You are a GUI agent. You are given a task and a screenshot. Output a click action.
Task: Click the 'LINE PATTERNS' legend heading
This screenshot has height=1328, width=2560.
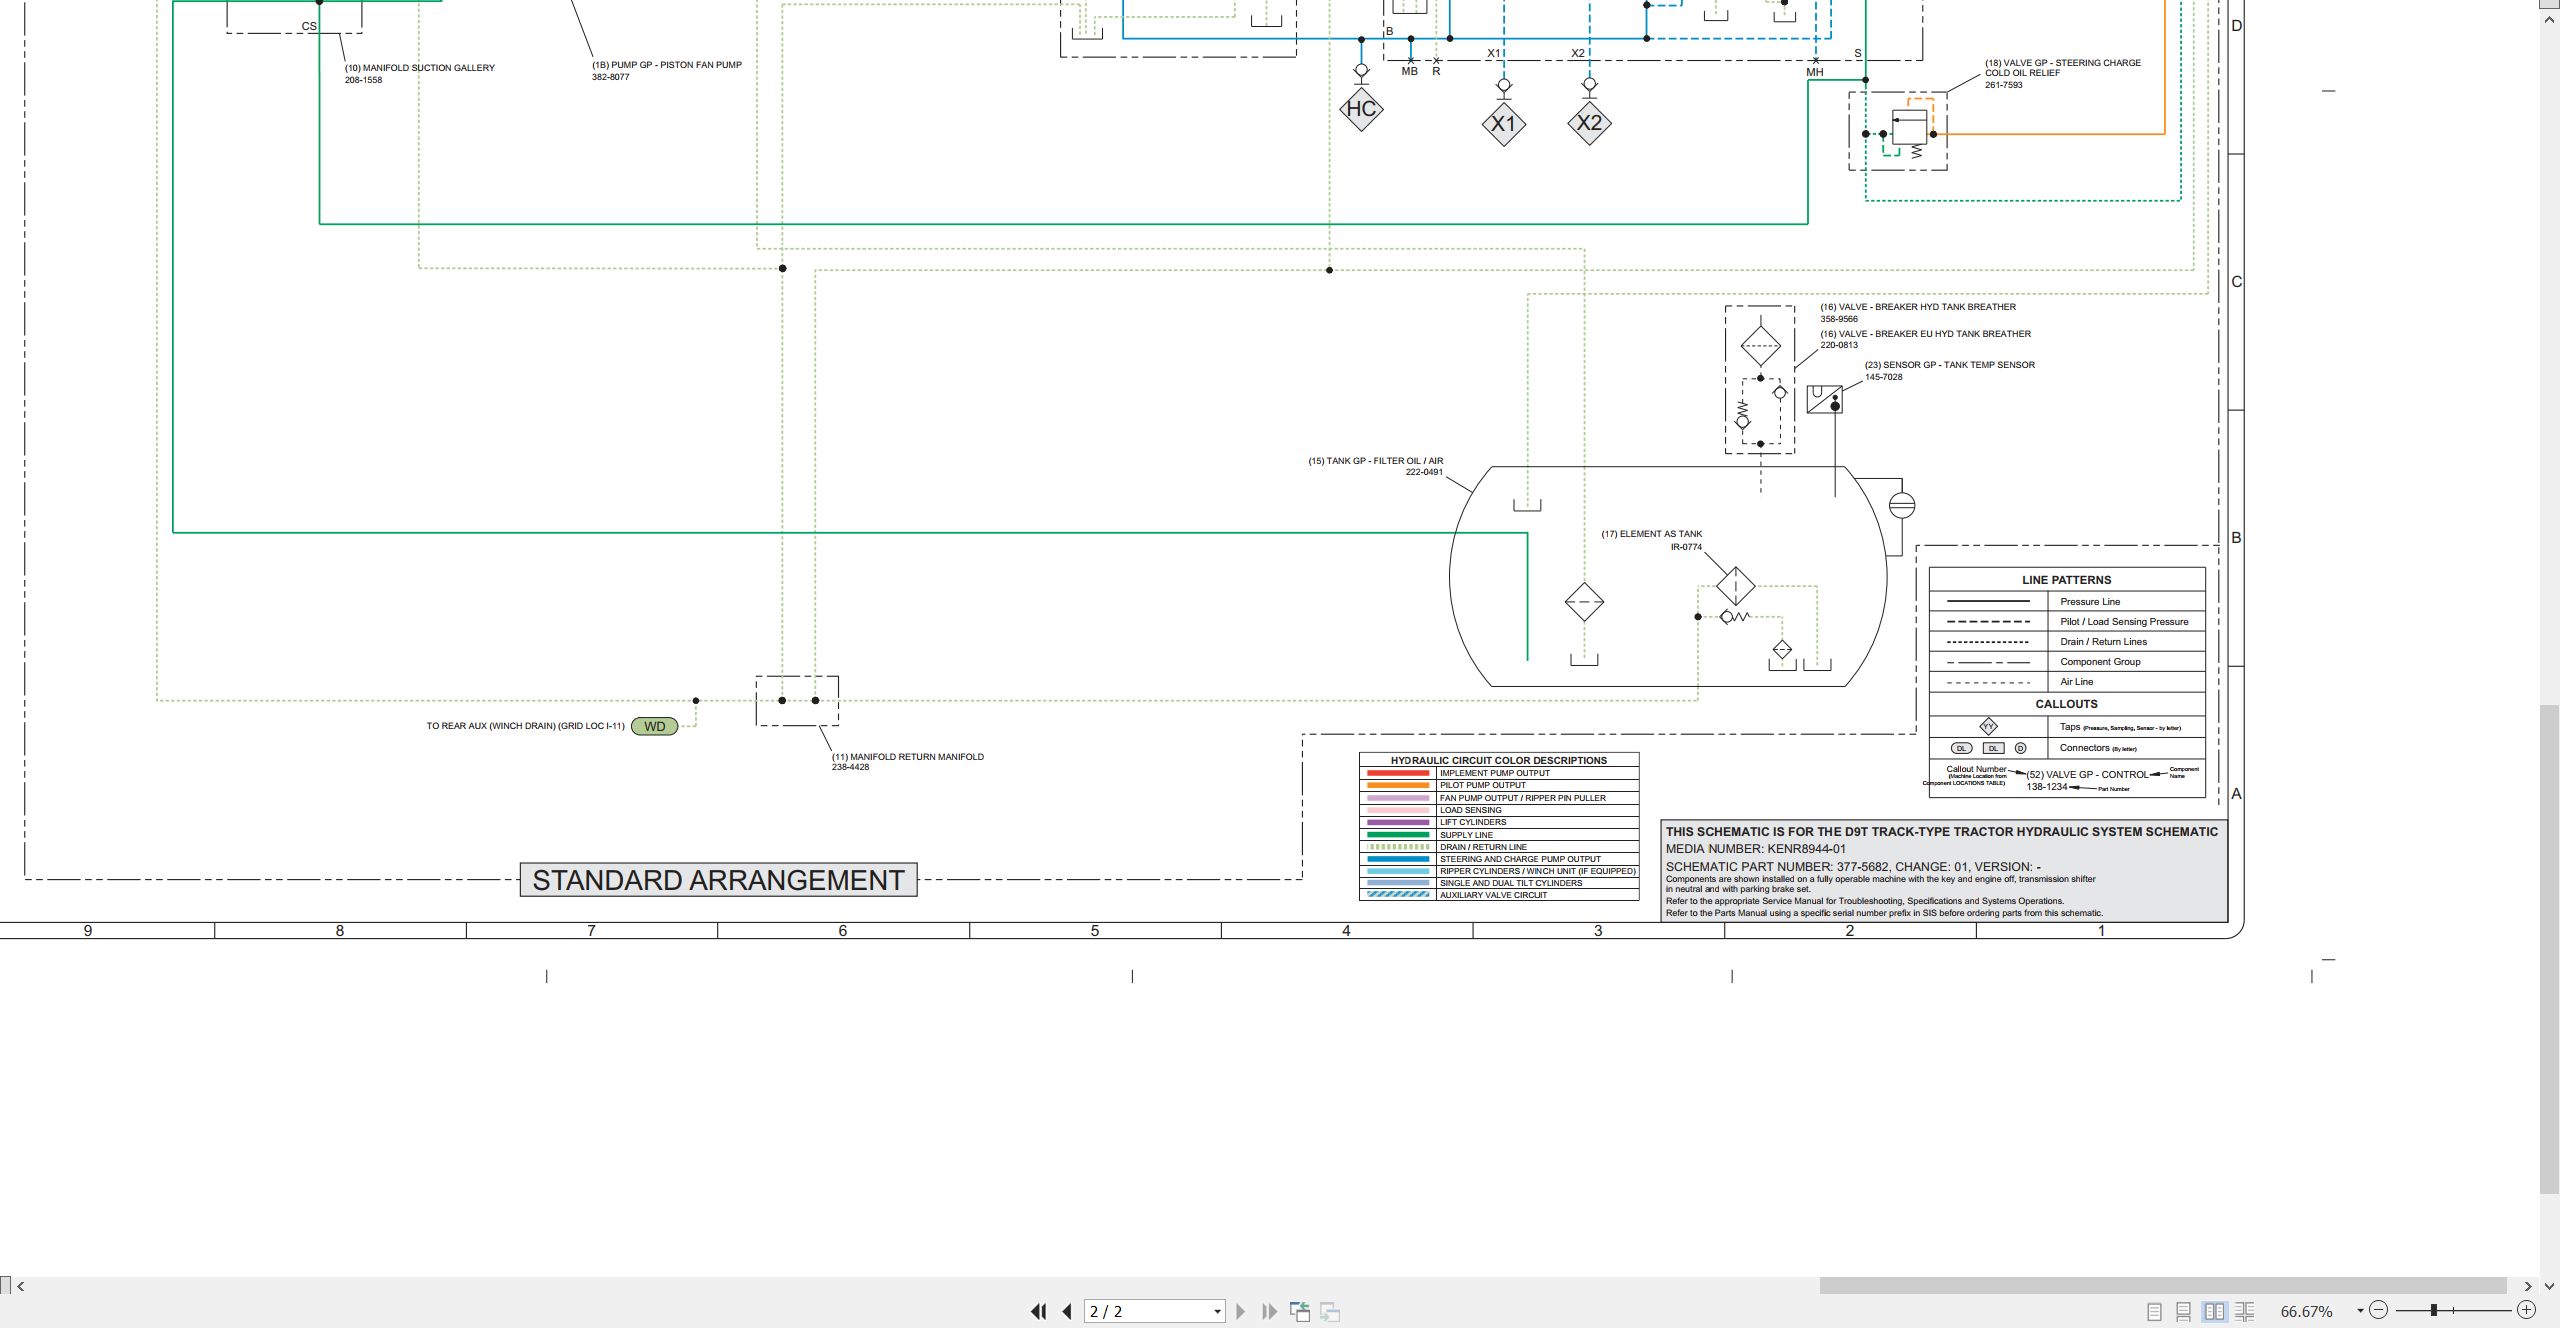[2066, 580]
